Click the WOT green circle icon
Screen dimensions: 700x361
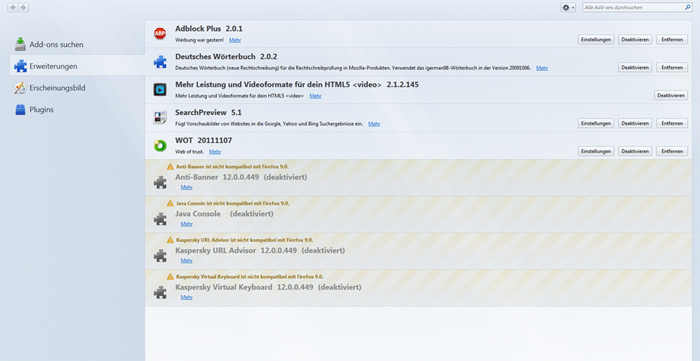160,145
